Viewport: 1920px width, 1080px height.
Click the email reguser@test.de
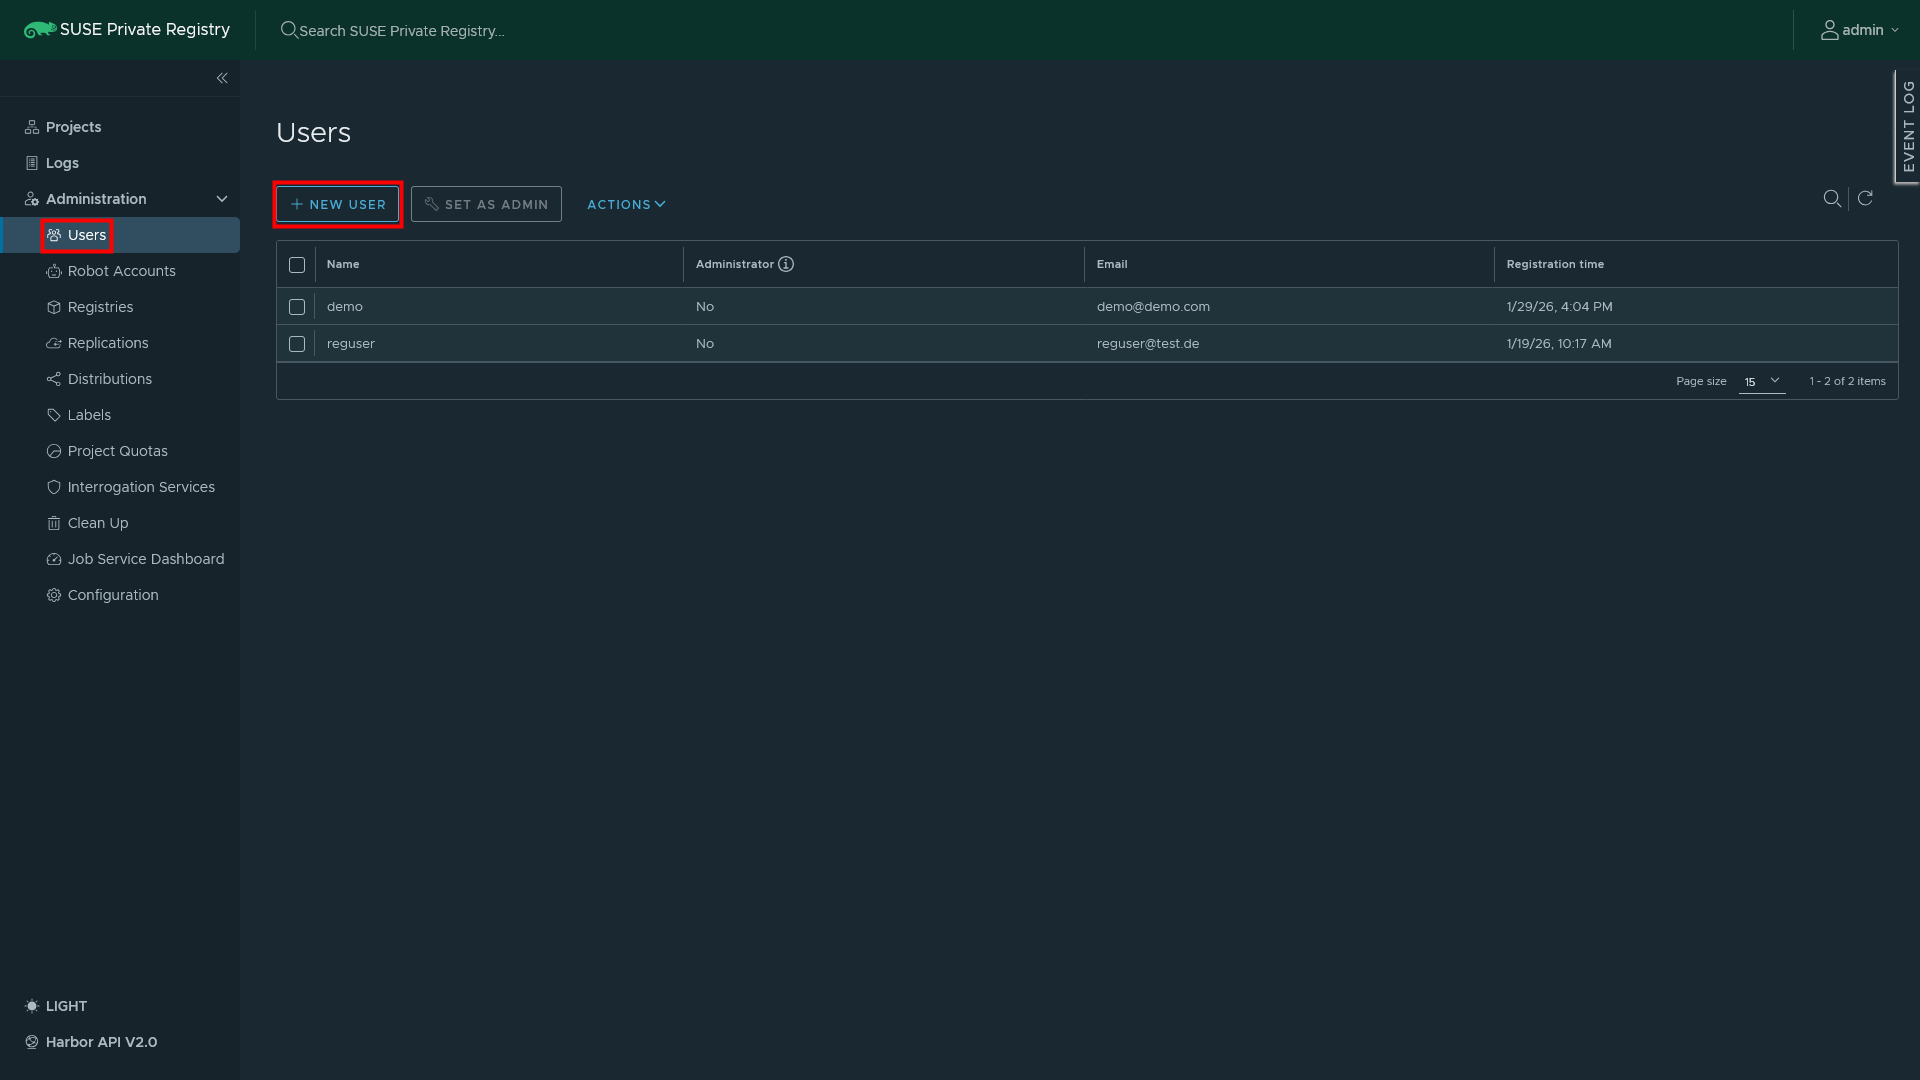[x=1148, y=344]
